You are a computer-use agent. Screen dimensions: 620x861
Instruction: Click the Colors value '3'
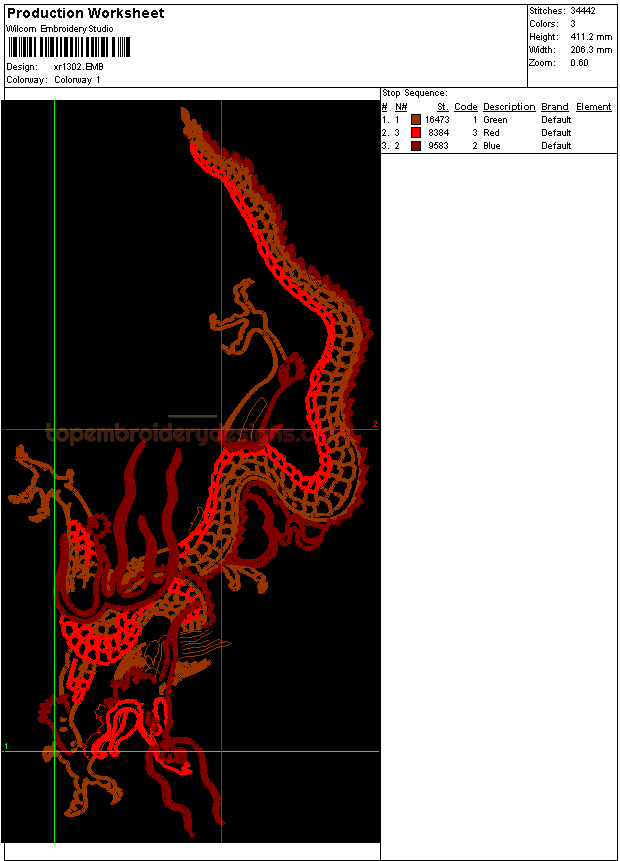pyautogui.click(x=573, y=24)
